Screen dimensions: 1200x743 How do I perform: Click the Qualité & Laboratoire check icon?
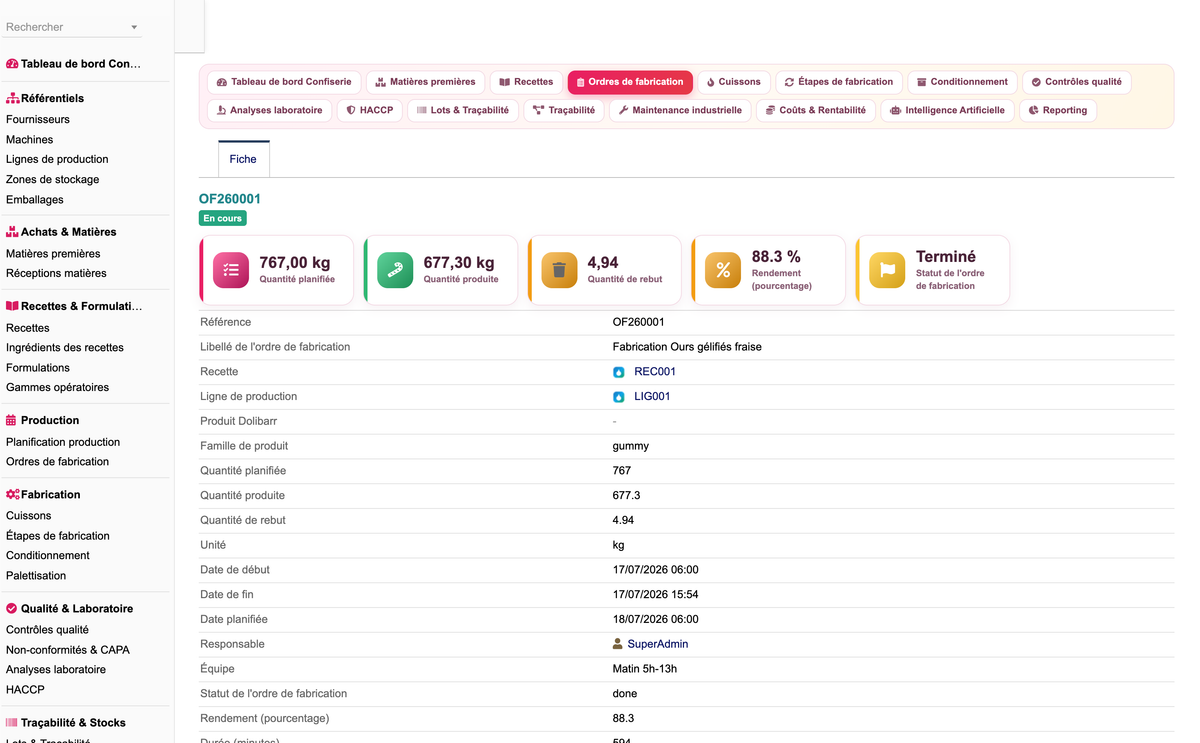12,608
